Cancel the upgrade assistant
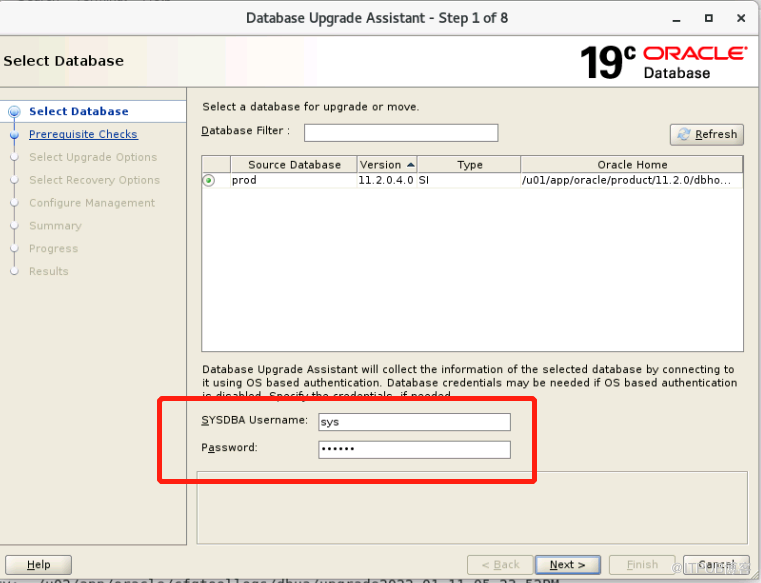Screen dimensions: 761x583 pyautogui.click(x=716, y=565)
